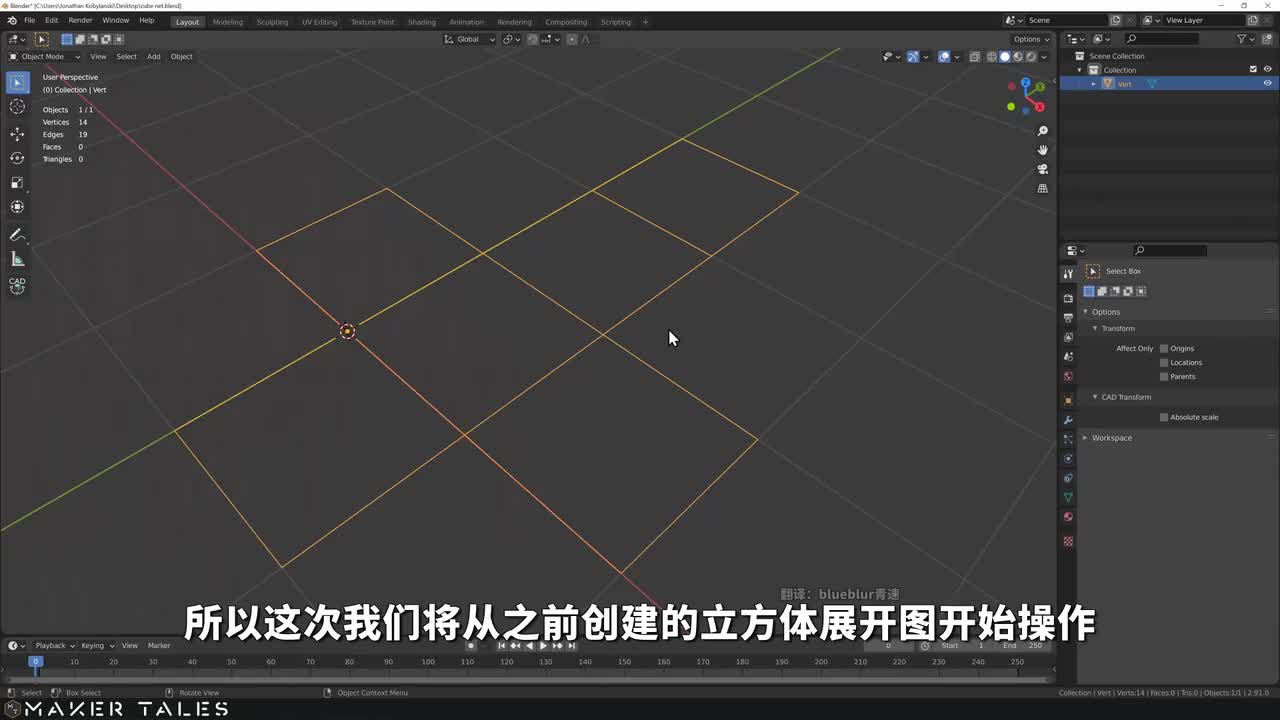Collapse the Transform subpanel
Screen dimensions: 1280x720
(x=1095, y=328)
